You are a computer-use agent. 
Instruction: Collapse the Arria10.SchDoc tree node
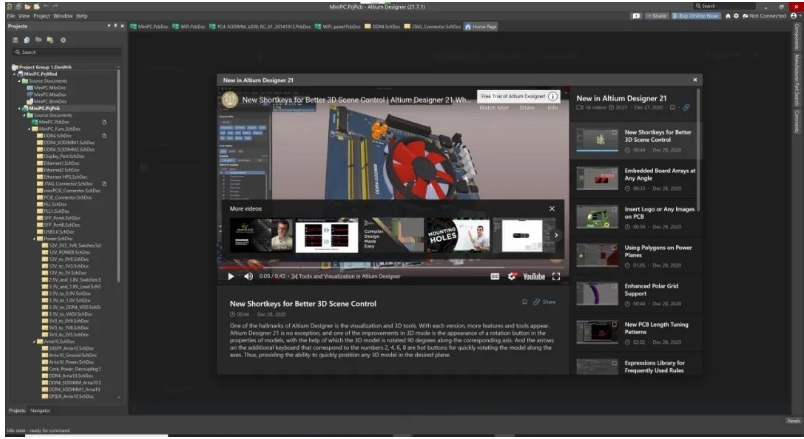(x=34, y=342)
